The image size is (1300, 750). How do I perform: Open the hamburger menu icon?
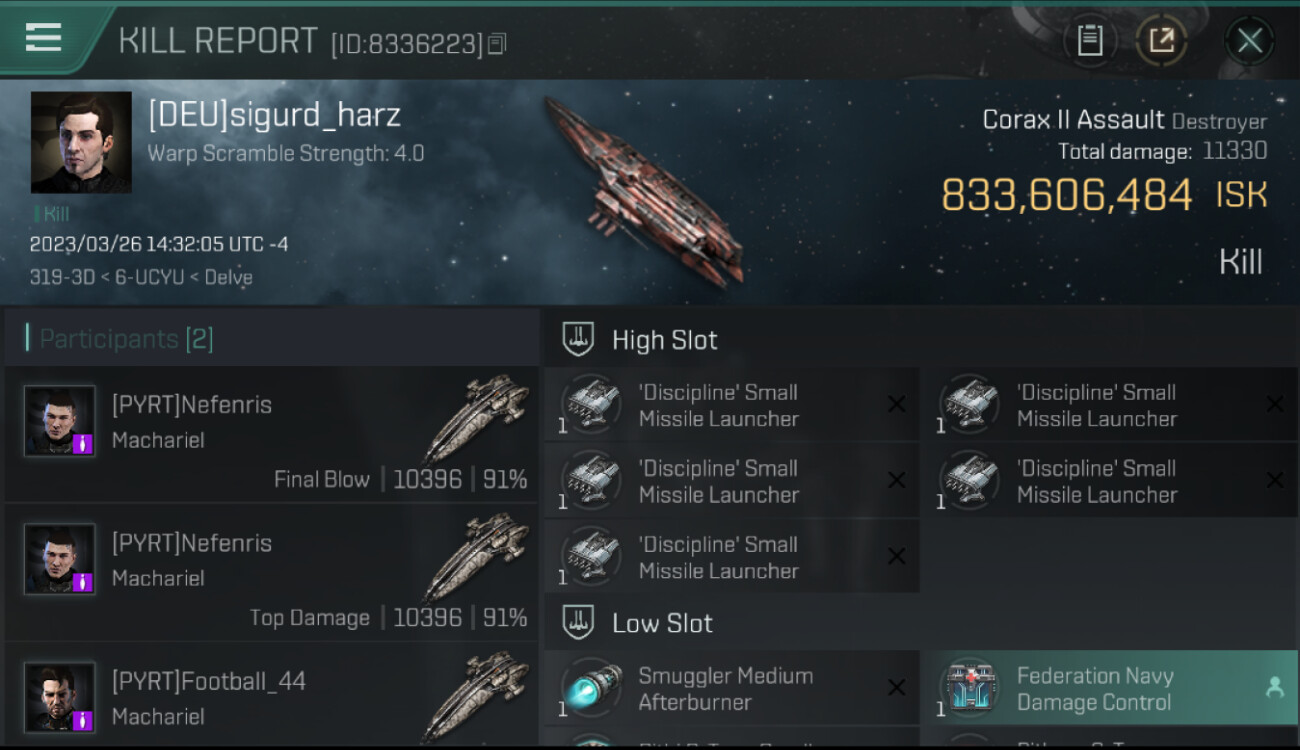point(43,37)
